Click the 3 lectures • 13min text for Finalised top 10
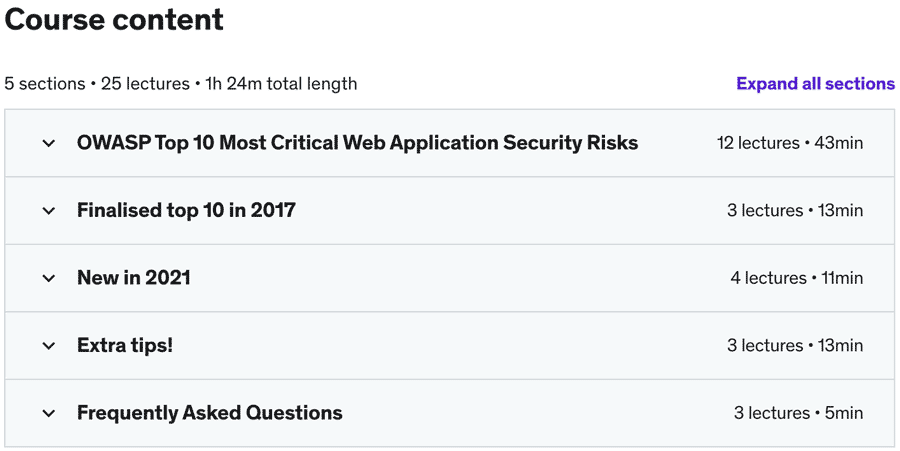This screenshot has width=900, height=451. click(x=794, y=211)
